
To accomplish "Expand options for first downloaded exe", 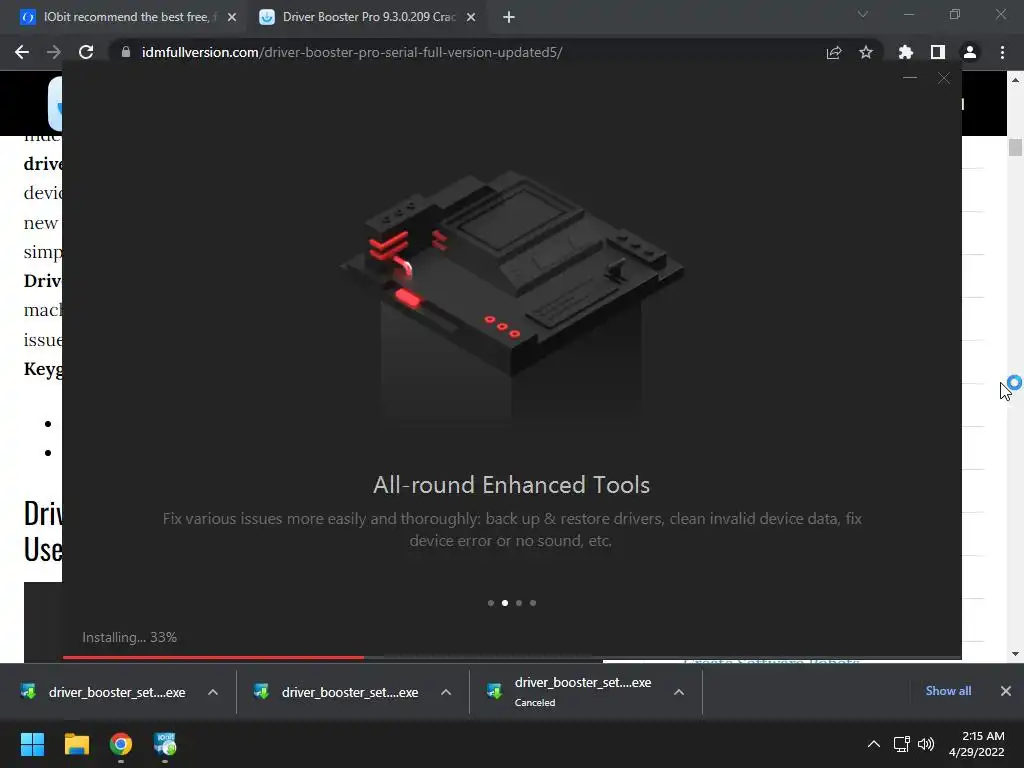I will 213,692.
